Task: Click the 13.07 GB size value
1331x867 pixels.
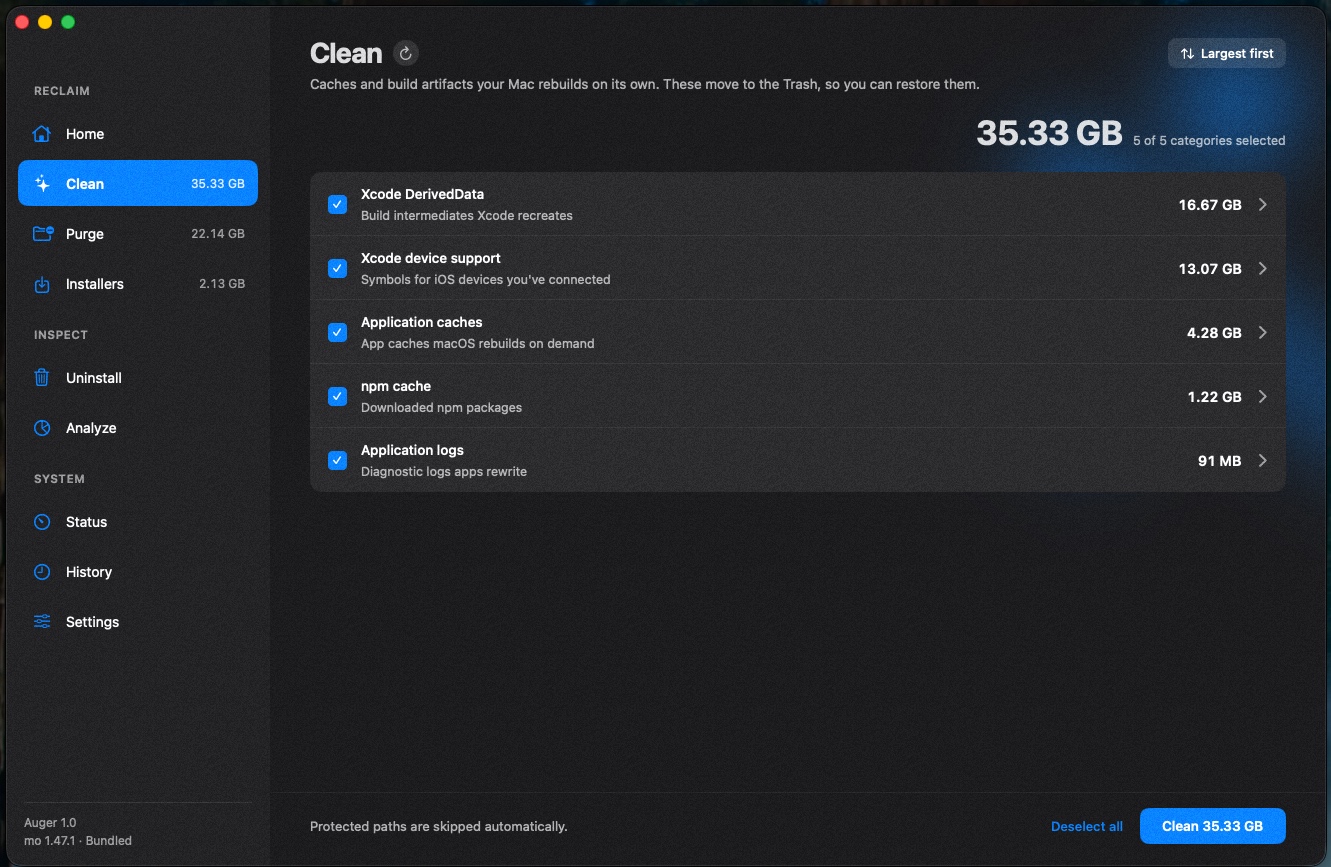Action: click(x=1210, y=269)
